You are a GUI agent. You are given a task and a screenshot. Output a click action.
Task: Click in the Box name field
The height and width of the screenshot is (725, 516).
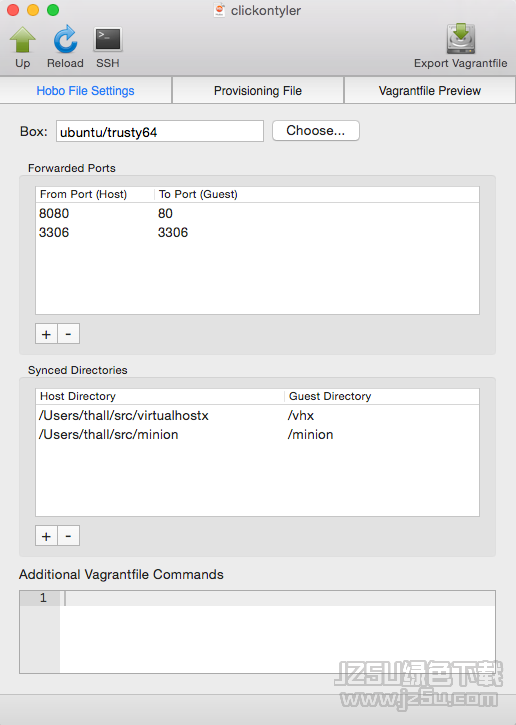click(160, 131)
